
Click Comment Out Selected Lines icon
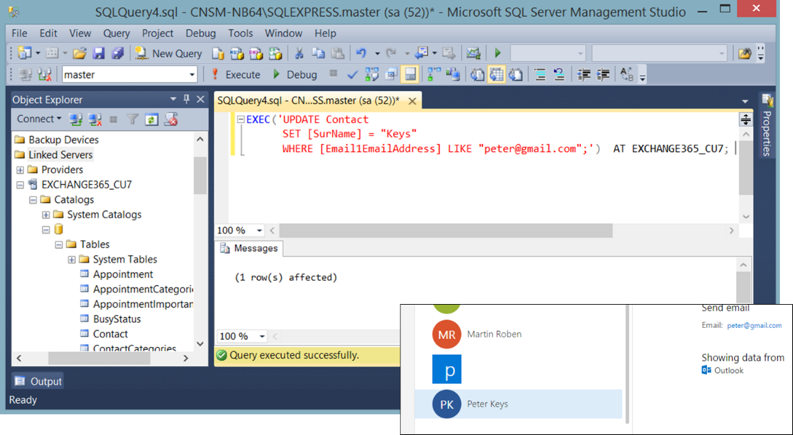(x=541, y=75)
